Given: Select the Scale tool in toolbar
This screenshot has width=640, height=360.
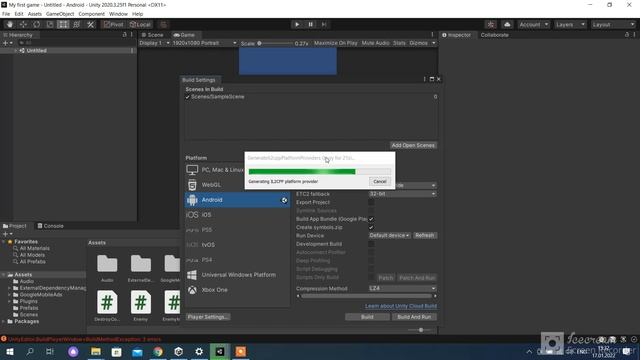Looking at the screenshot, I should pyautogui.click(x=50, y=24).
